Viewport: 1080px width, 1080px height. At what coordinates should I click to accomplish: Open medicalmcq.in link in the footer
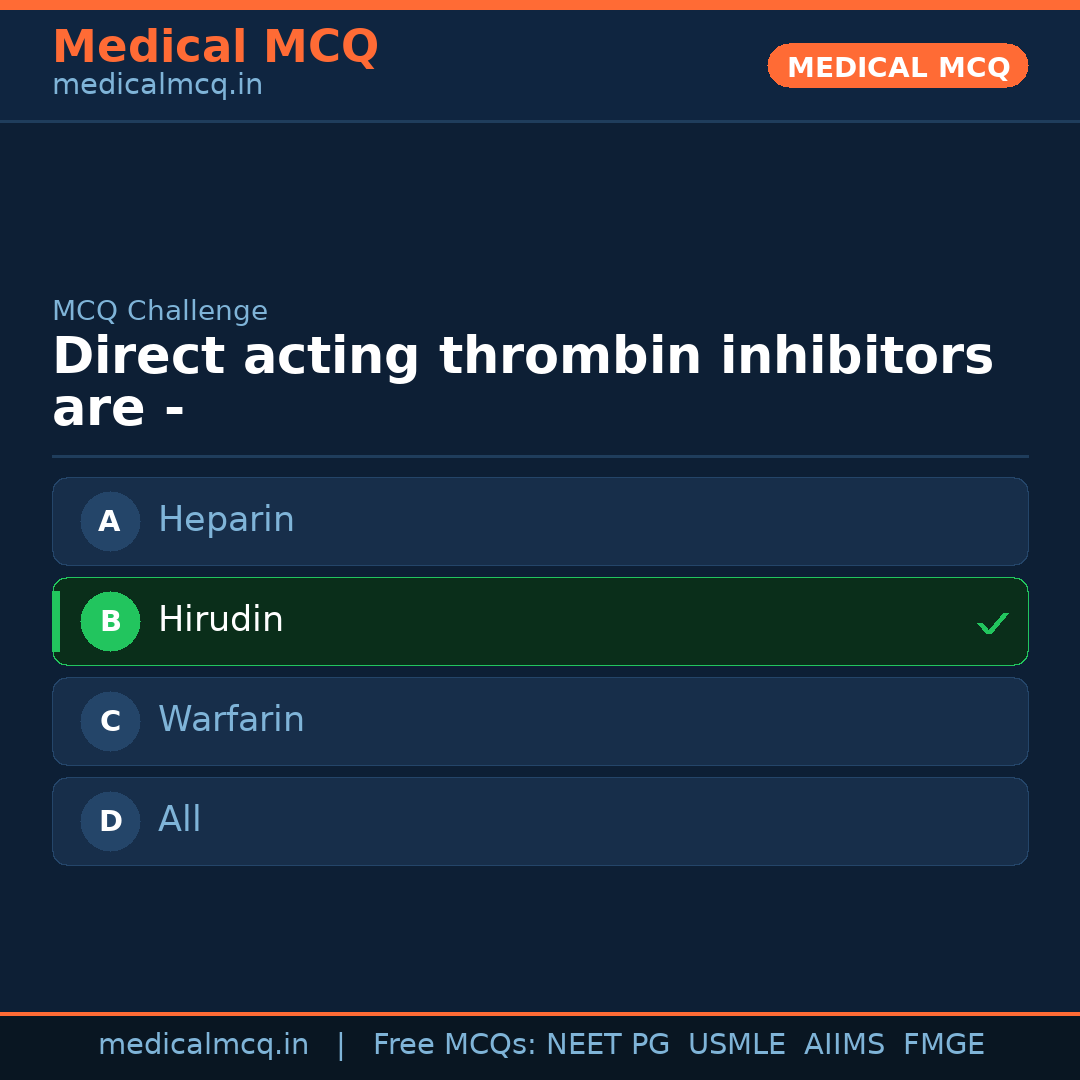(x=203, y=1045)
